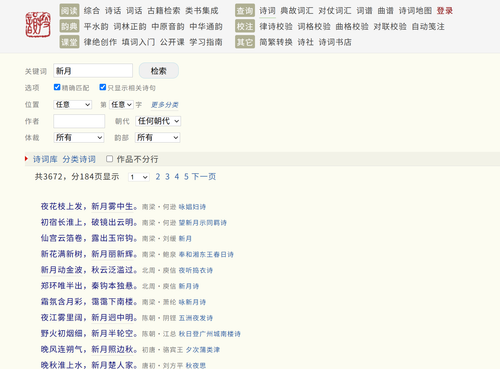
Task: Toggle the 精确匹配 checkbox
Action: point(57,87)
